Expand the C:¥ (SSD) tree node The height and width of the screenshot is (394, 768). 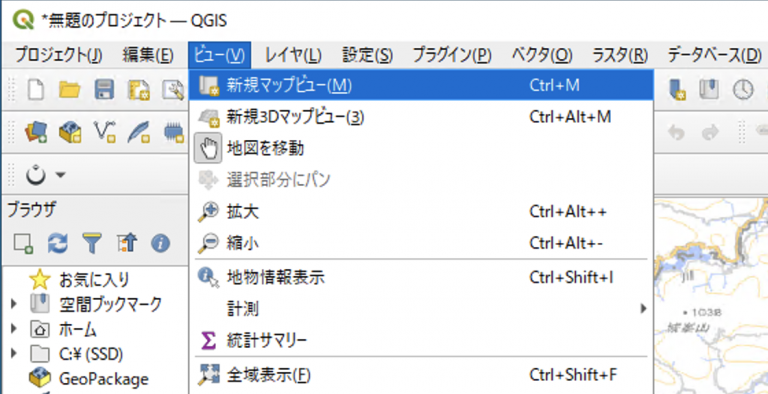tap(14, 353)
